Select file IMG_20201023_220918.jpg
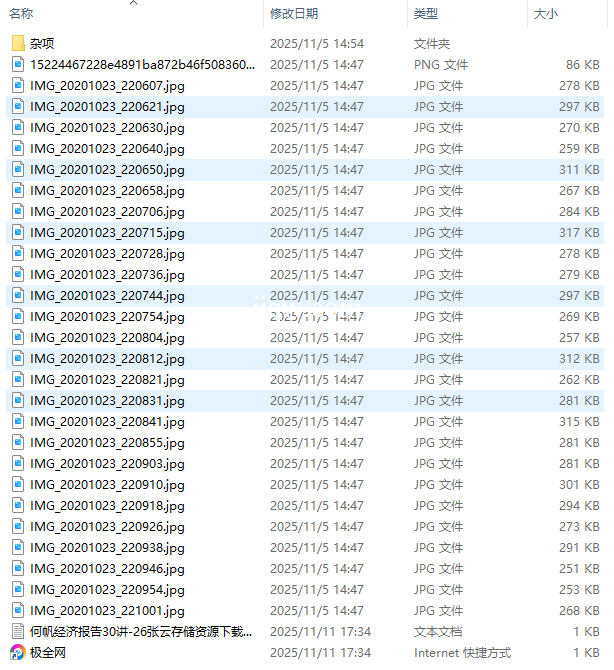The image size is (614, 670). click(x=107, y=506)
